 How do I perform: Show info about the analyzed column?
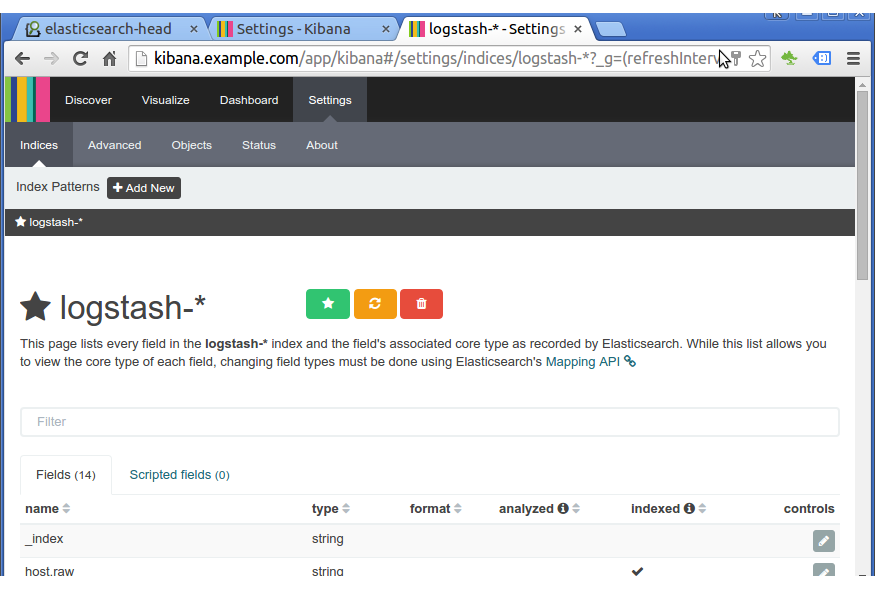[562, 508]
